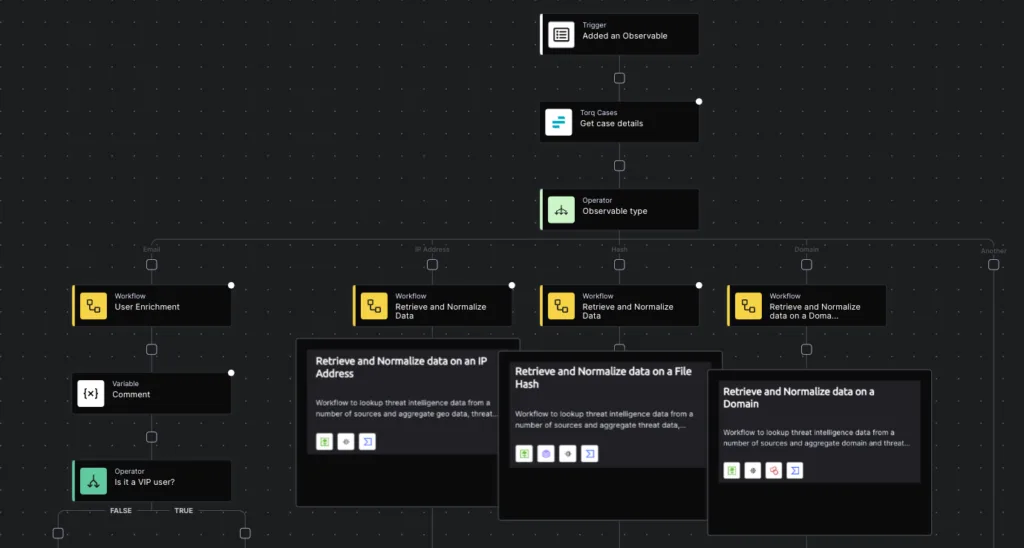Click white status dot on Comment variable node
Viewport: 1024px width, 548px height.
pyautogui.click(x=231, y=373)
